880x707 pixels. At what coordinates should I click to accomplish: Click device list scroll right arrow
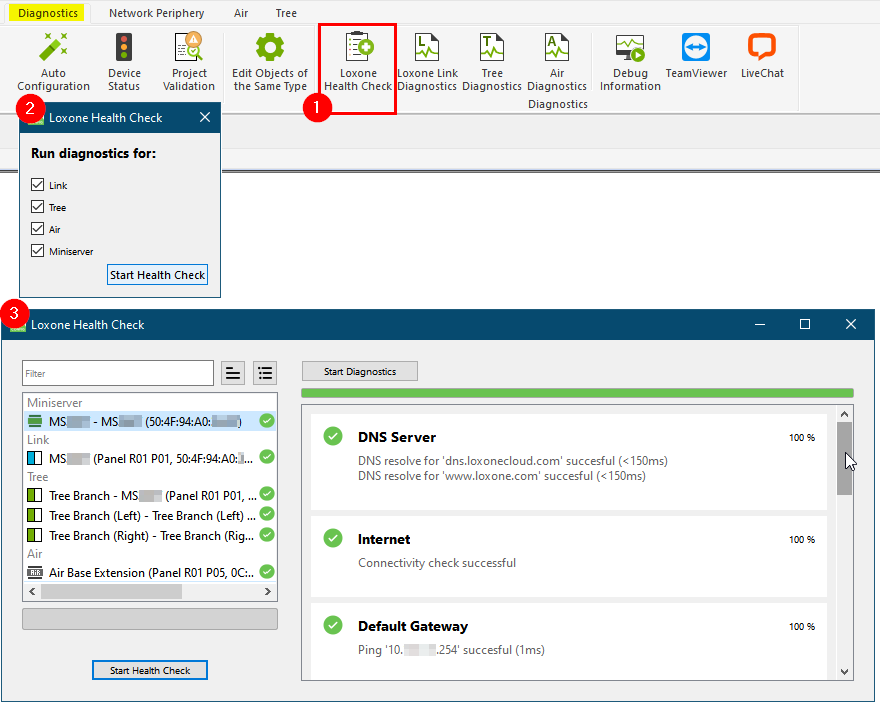[x=268, y=591]
